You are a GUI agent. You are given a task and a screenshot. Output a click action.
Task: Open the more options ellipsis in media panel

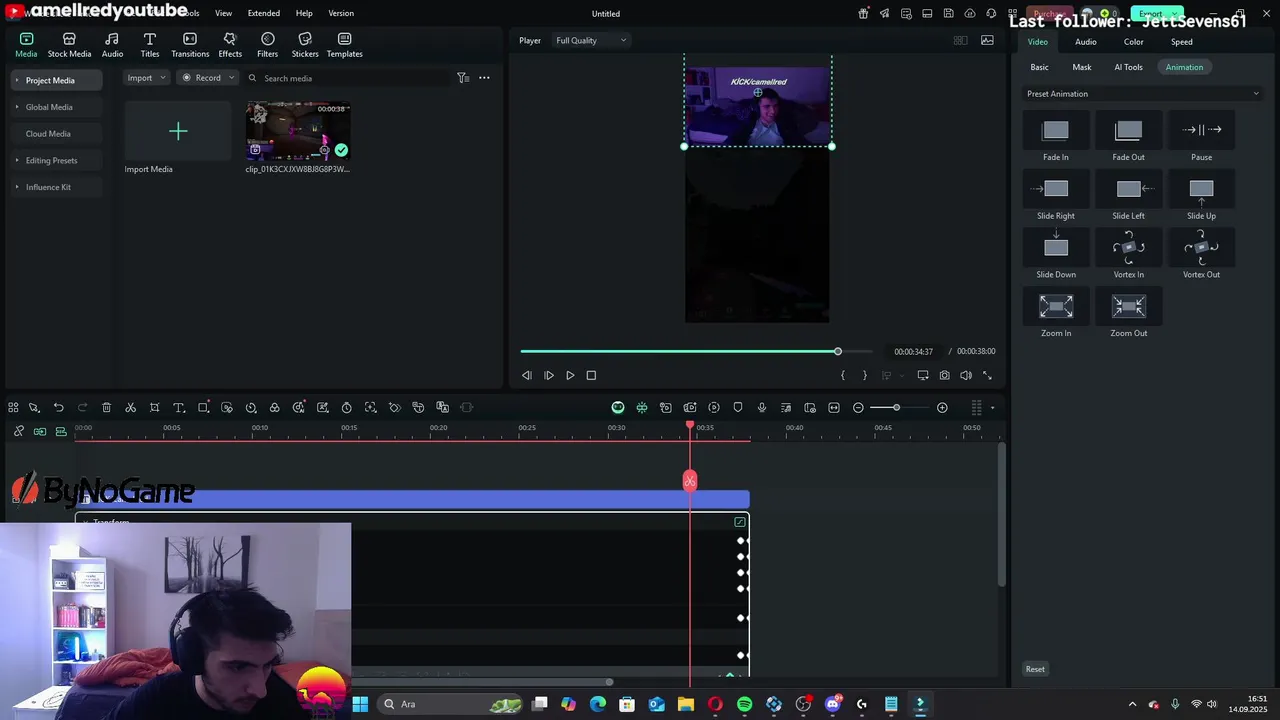[x=484, y=78]
